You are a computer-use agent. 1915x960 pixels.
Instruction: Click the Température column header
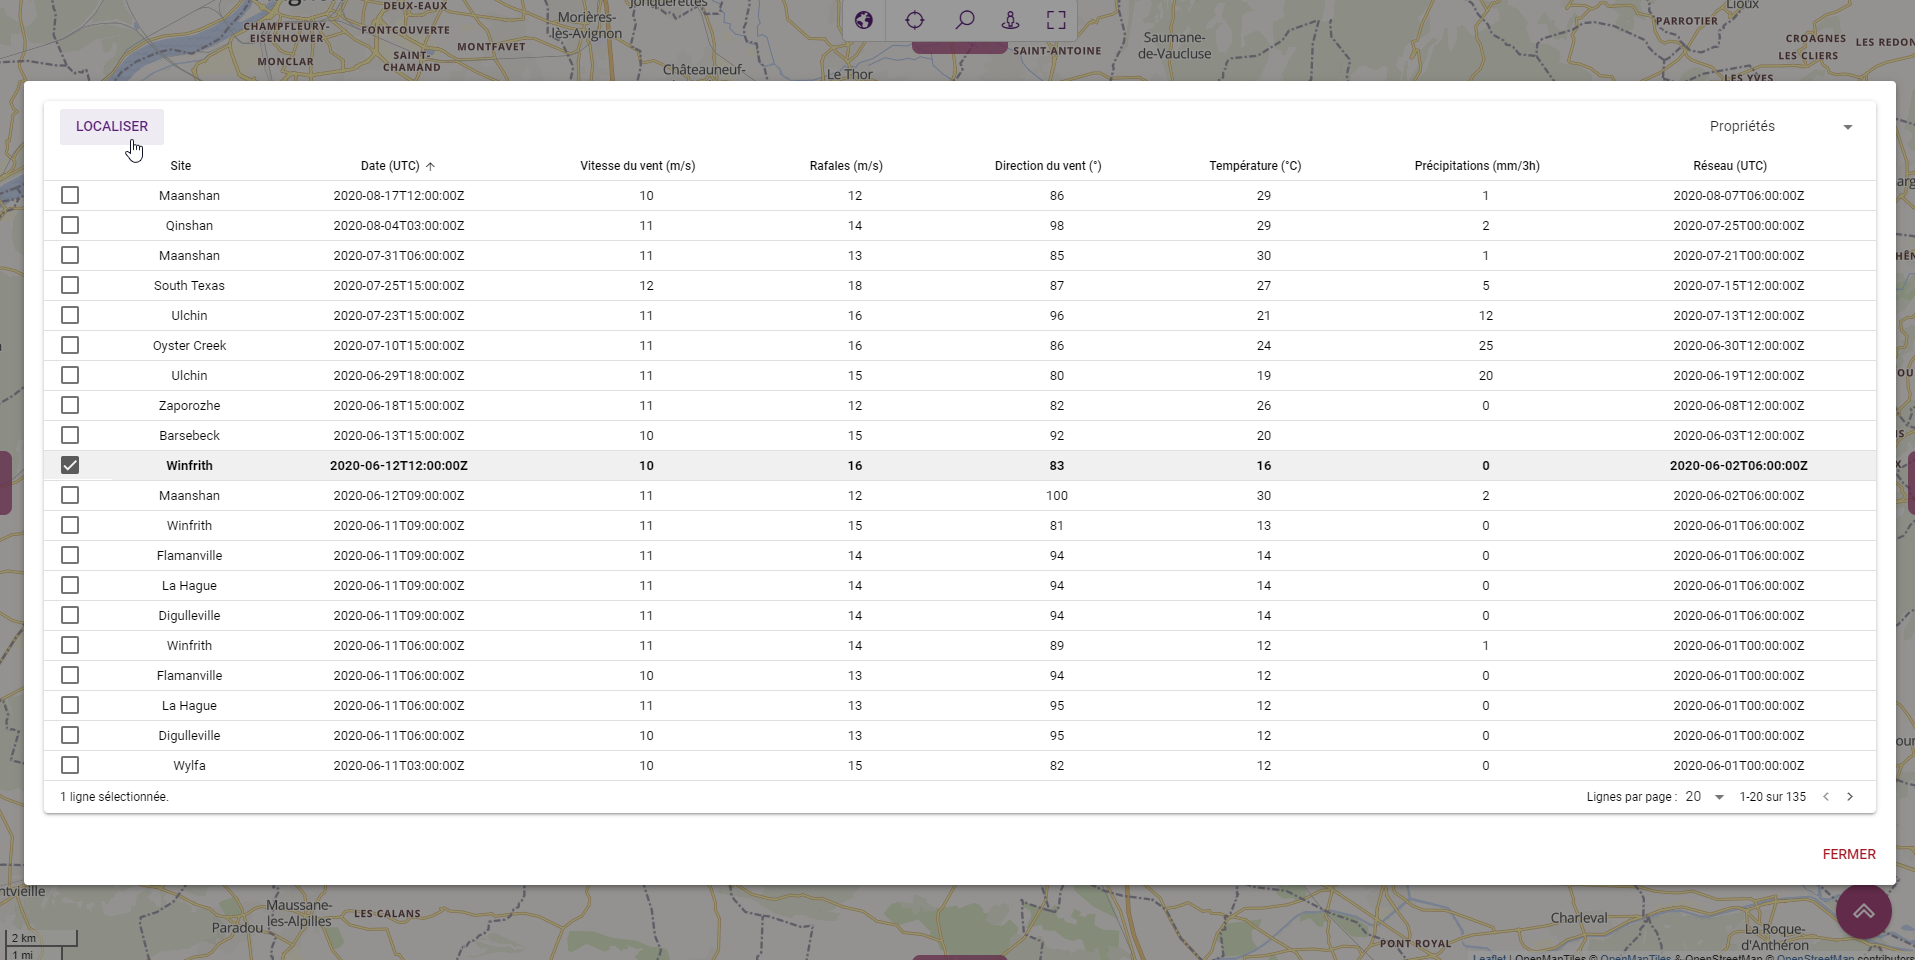point(1257,166)
